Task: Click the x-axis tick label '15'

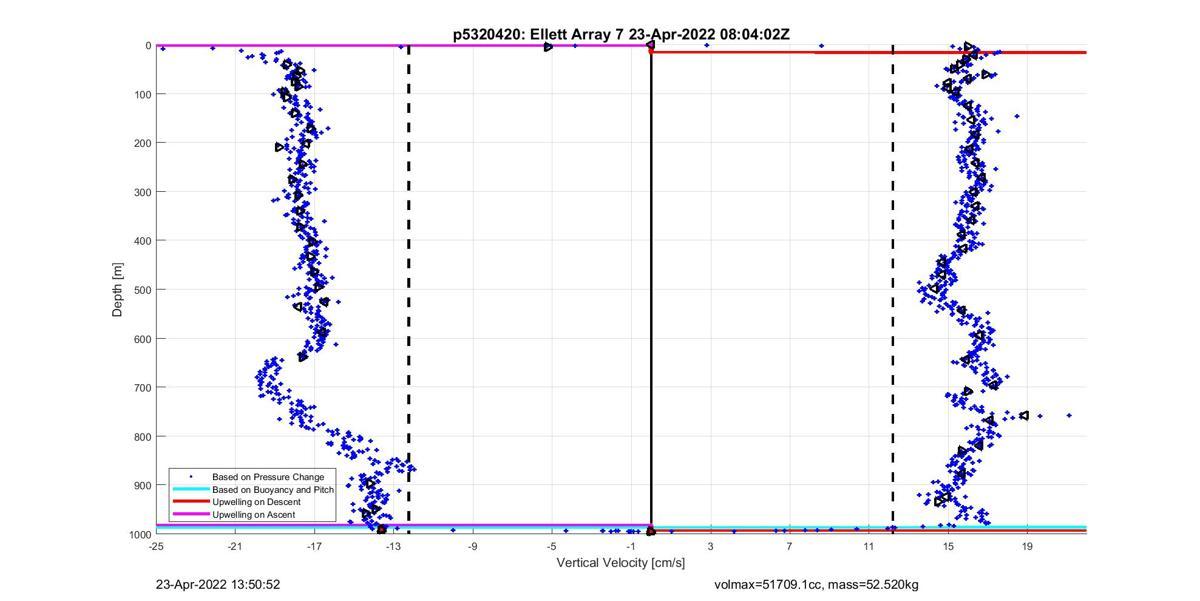Action: pyautogui.click(x=948, y=547)
